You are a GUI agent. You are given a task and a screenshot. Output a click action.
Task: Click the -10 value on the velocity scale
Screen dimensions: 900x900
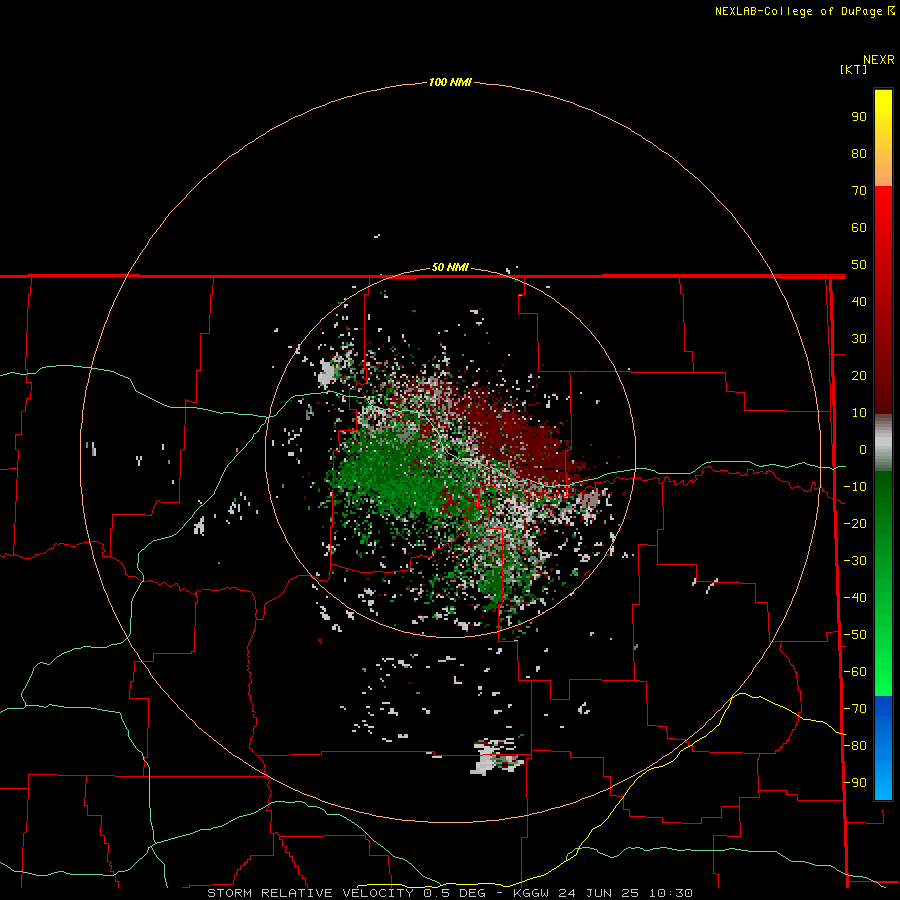855,487
